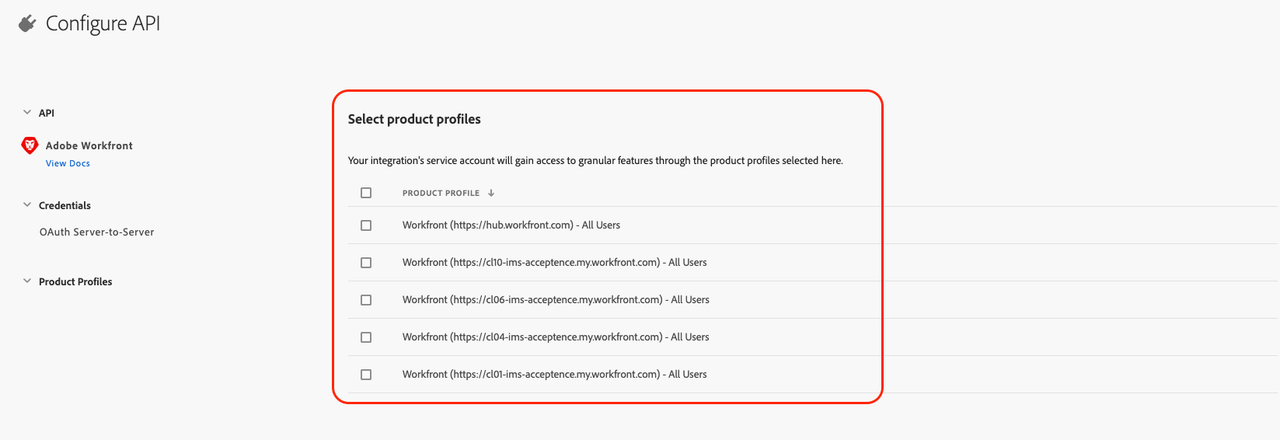This screenshot has height=440, width=1280.
Task: Click the Adobe Workfront logo icon
Action: click(29, 146)
